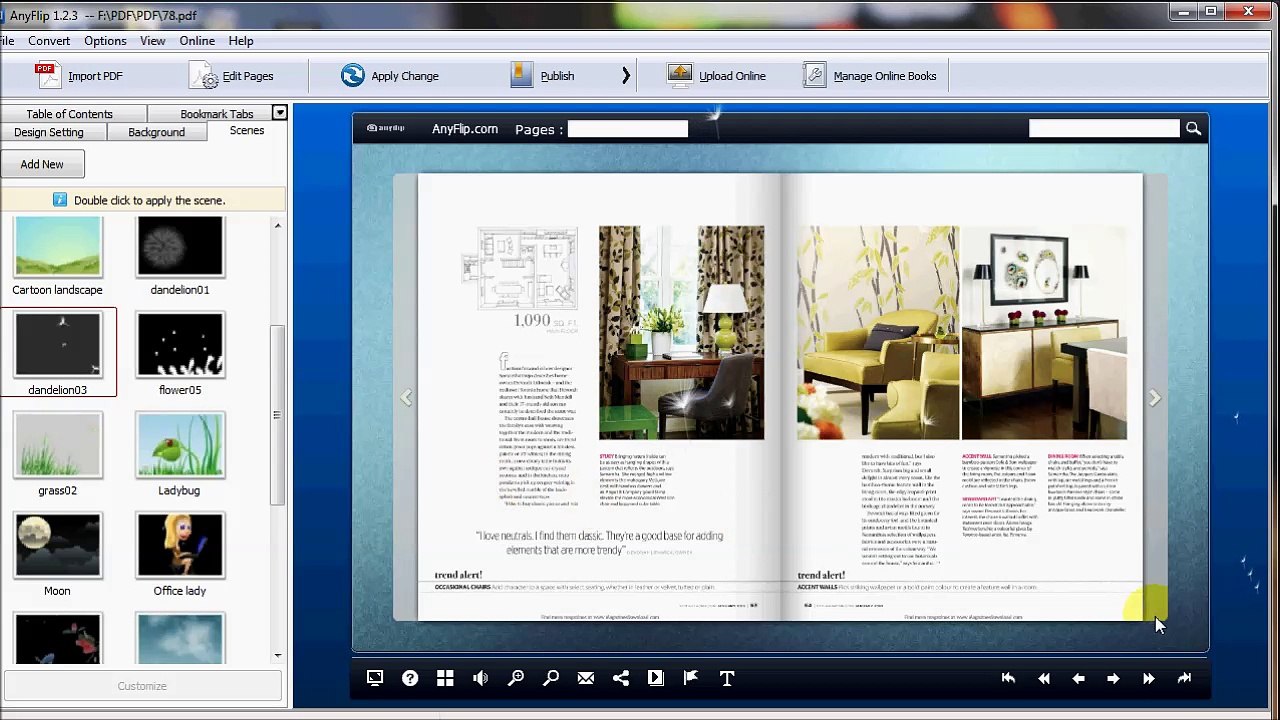This screenshot has width=1280, height=720.
Task: Click the zoom in magnifier icon
Action: click(516, 678)
